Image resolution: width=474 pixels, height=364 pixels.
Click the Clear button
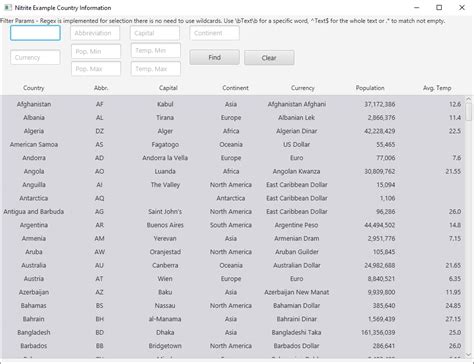click(x=269, y=58)
